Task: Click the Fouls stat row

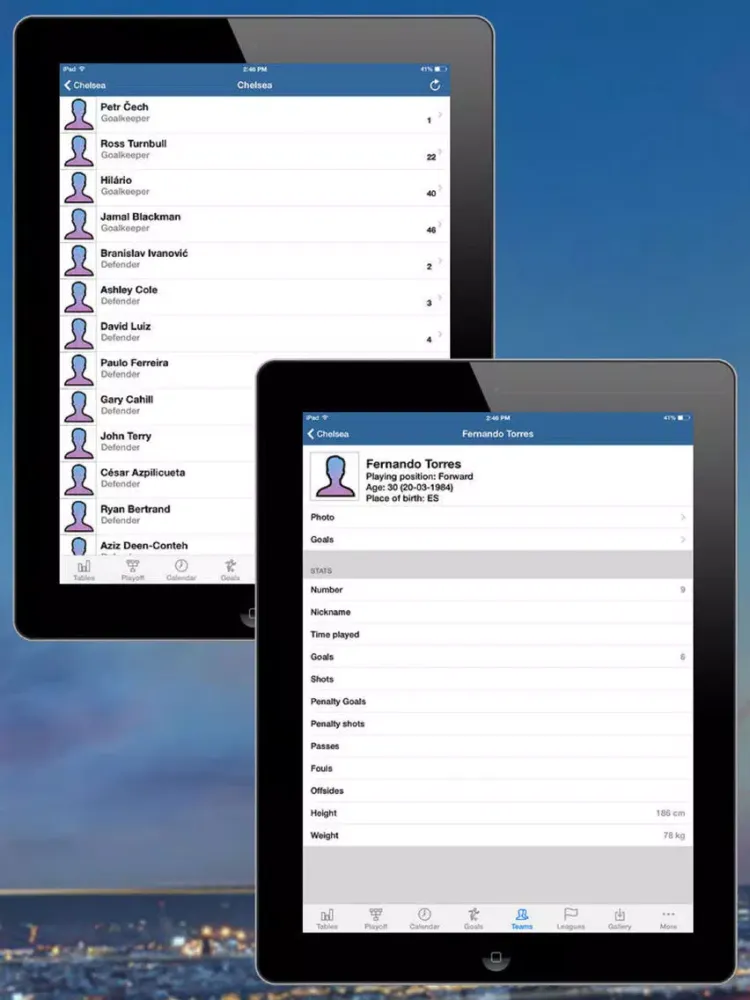Action: point(497,768)
